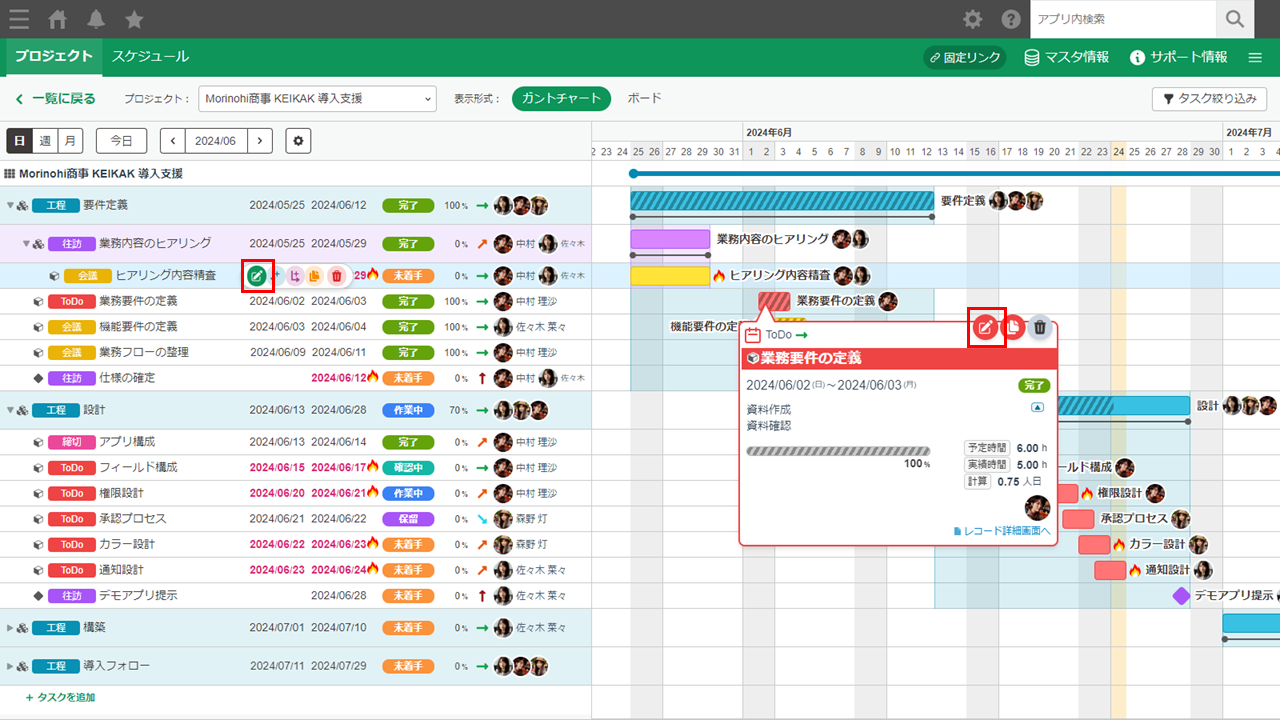Click the 作業中 status badge of 設計

click(x=408, y=410)
